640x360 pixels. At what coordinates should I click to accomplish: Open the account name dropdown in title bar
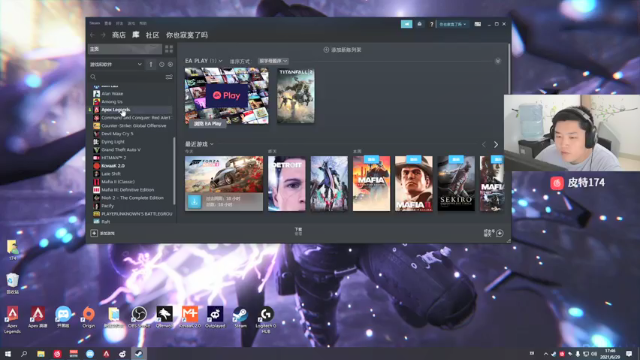coord(453,24)
